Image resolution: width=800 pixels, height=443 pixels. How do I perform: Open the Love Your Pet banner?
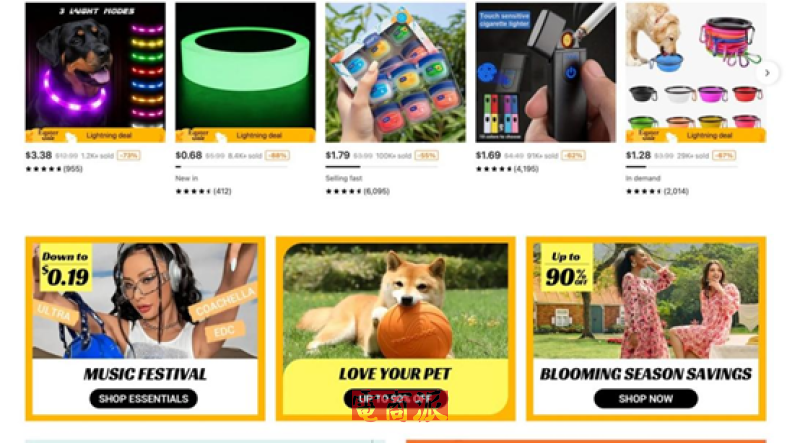point(395,329)
